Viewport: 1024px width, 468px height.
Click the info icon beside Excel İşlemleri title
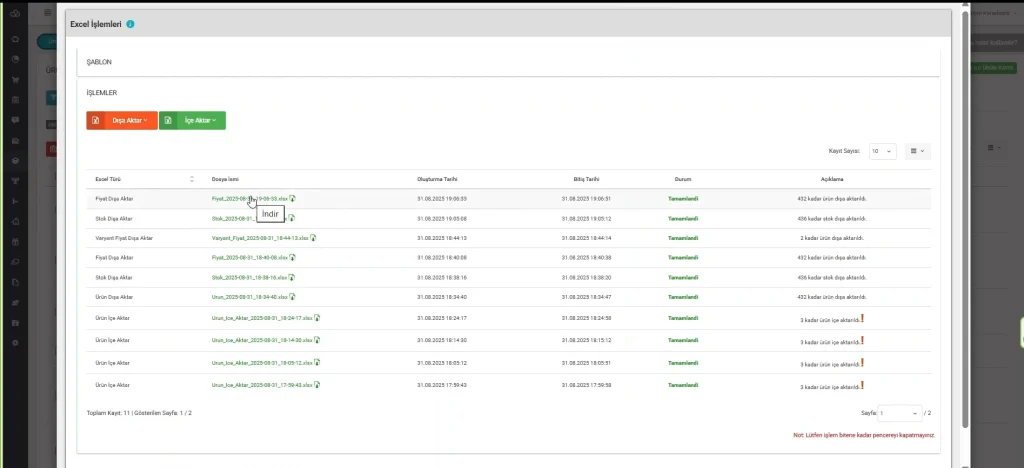(131, 23)
